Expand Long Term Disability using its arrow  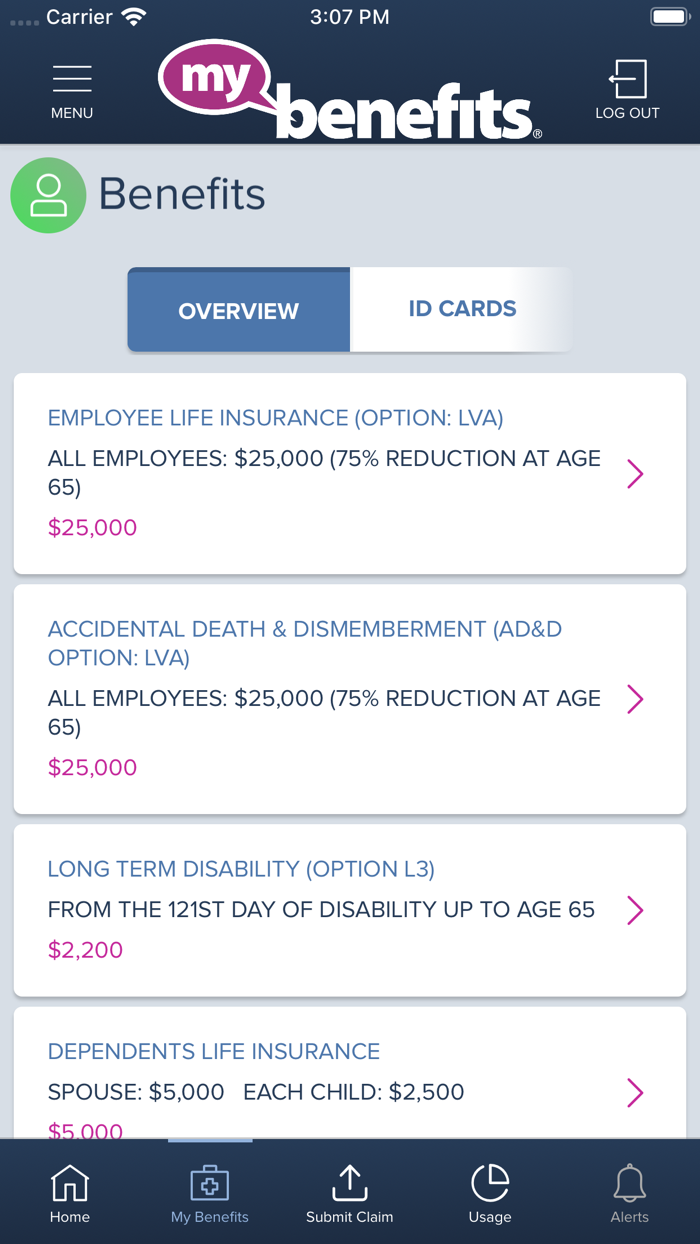pyautogui.click(x=635, y=910)
